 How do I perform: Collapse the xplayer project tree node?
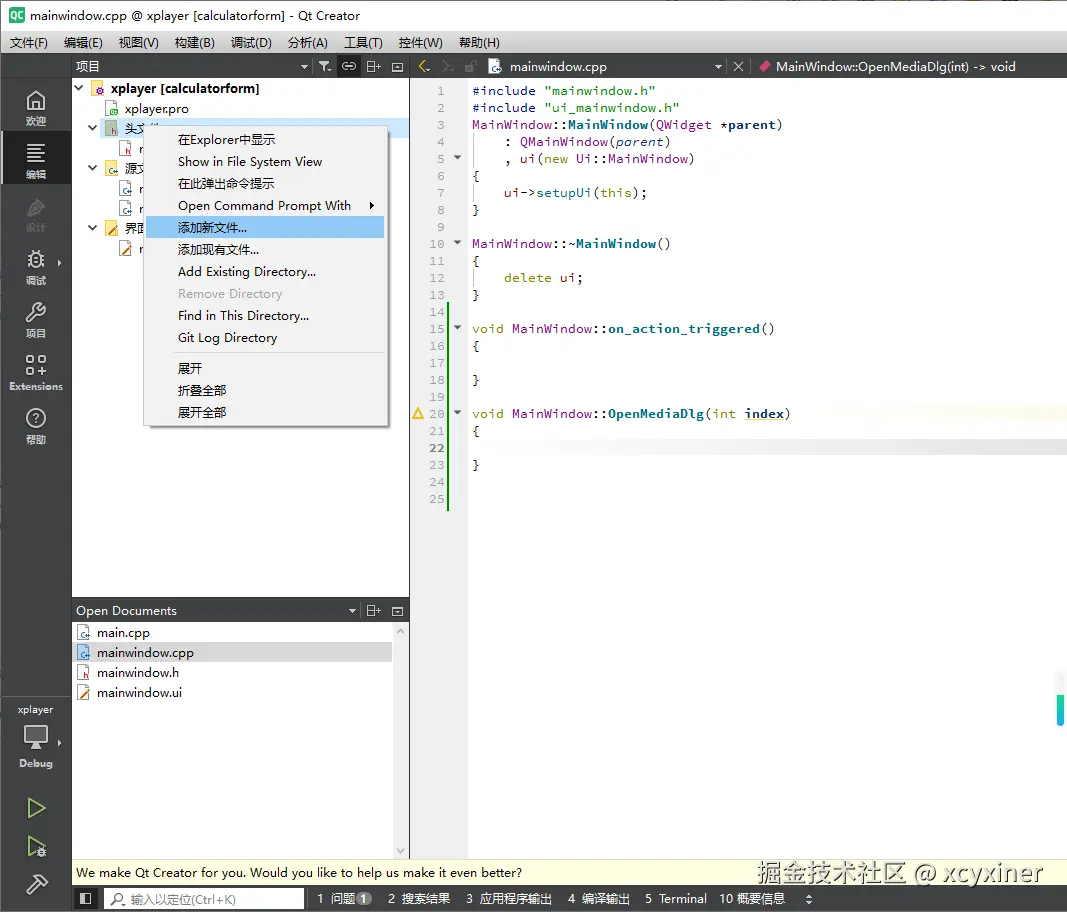point(79,88)
